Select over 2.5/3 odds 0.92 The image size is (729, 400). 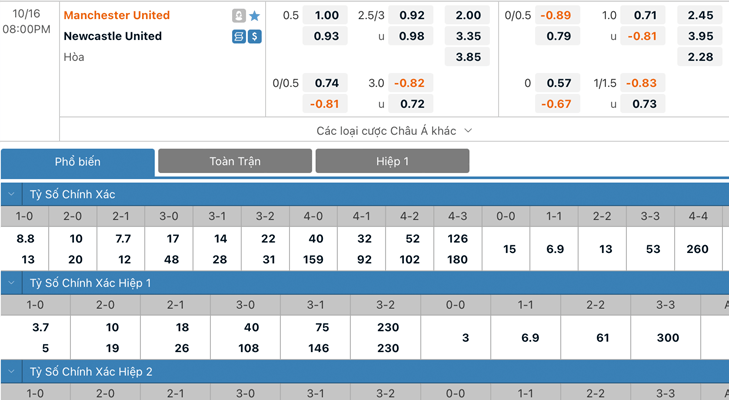click(411, 15)
